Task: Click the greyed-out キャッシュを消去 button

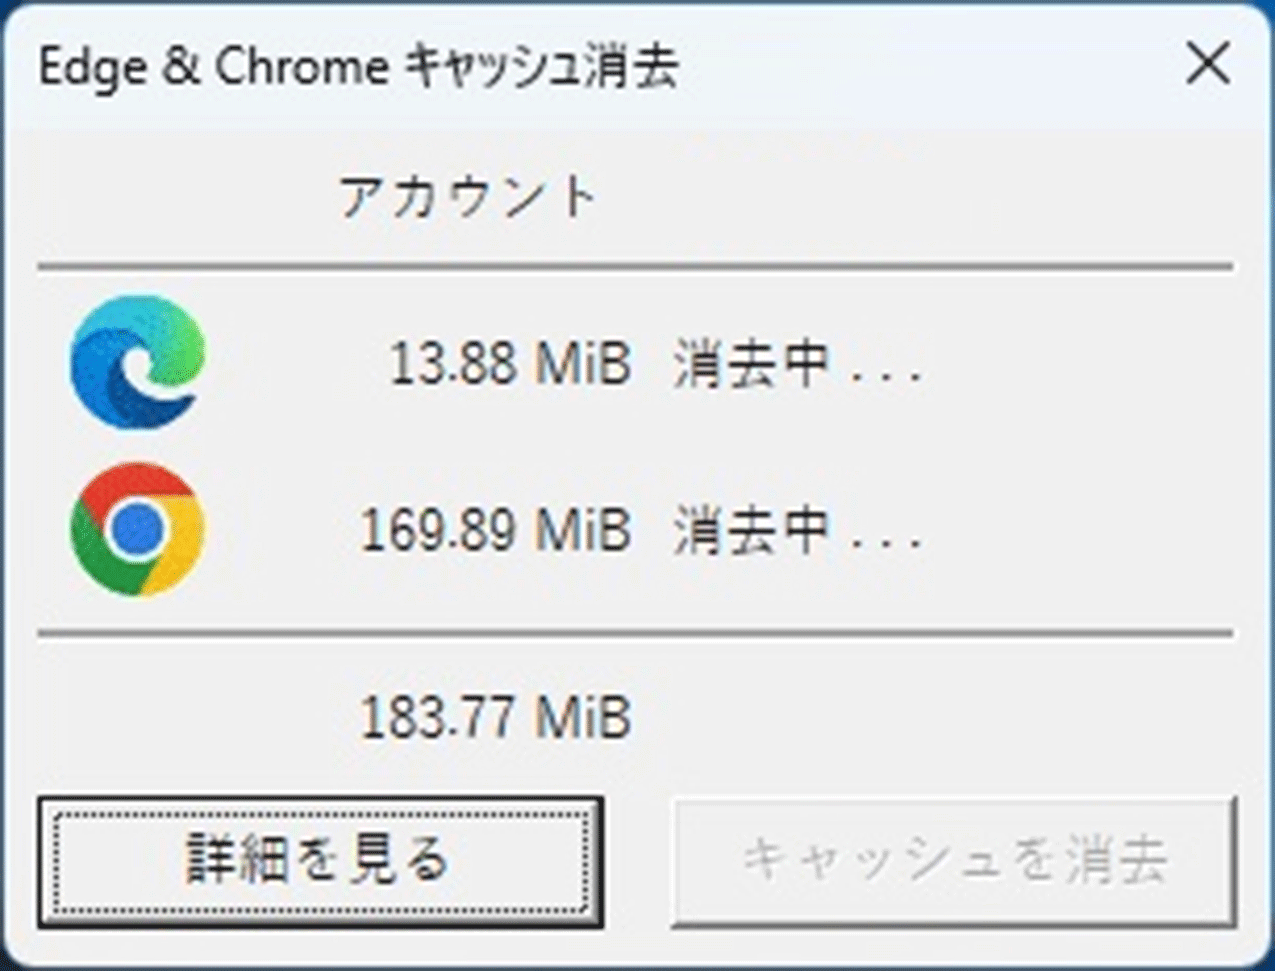Action: pyautogui.click(x=954, y=860)
